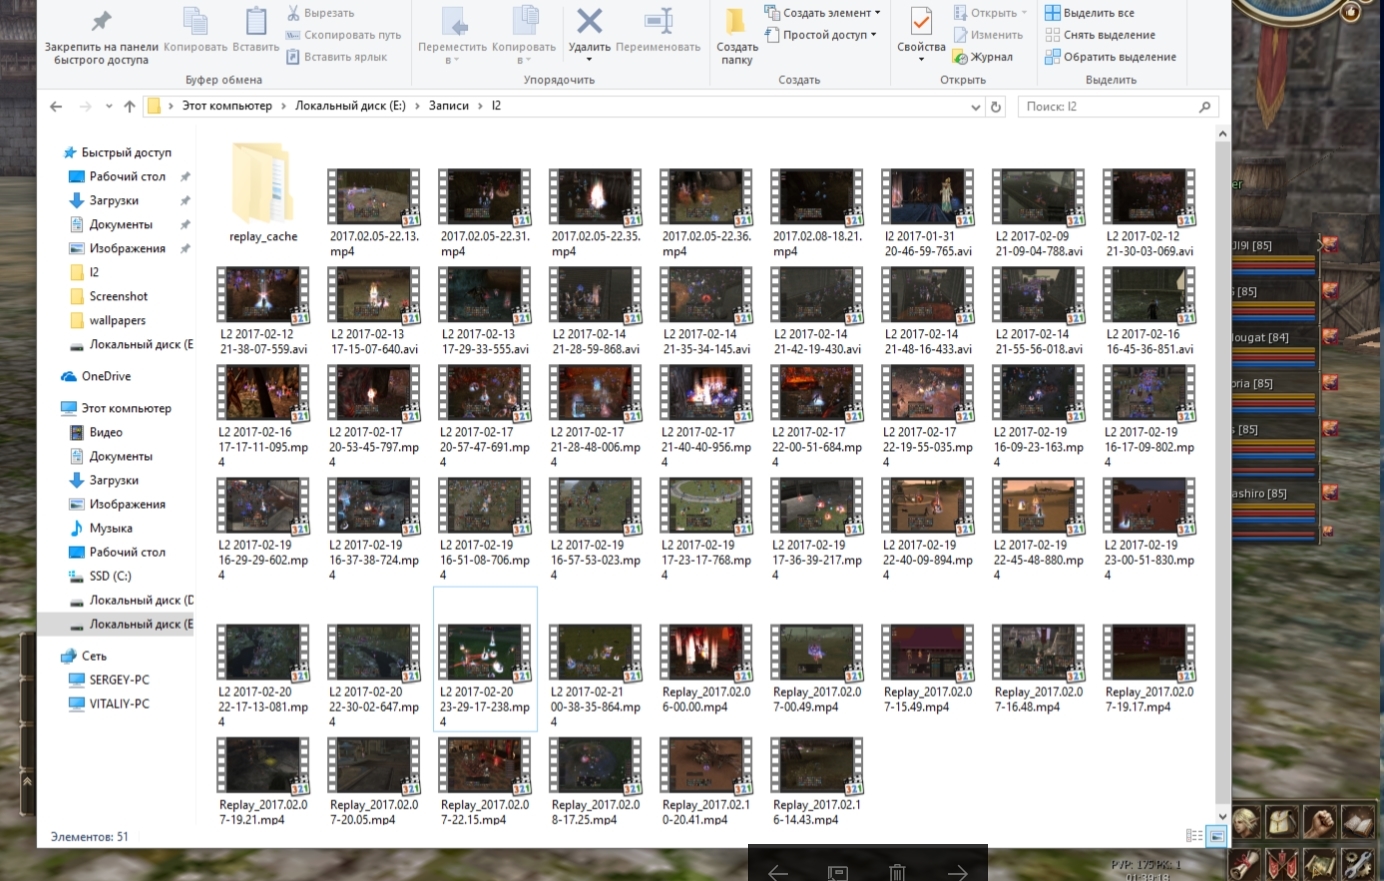
Task: Select video Replay_2017.02.07-19.17.mp4
Action: click(x=1149, y=668)
